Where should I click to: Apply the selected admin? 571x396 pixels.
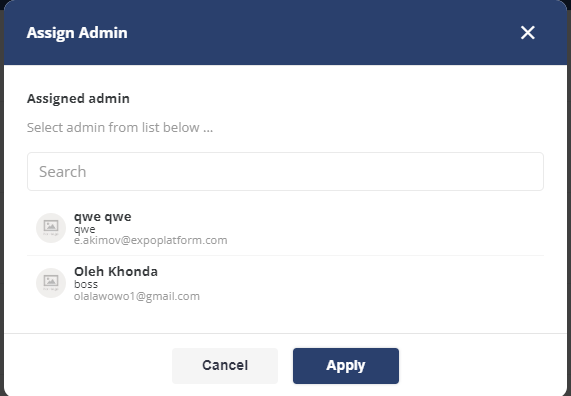[x=346, y=365]
